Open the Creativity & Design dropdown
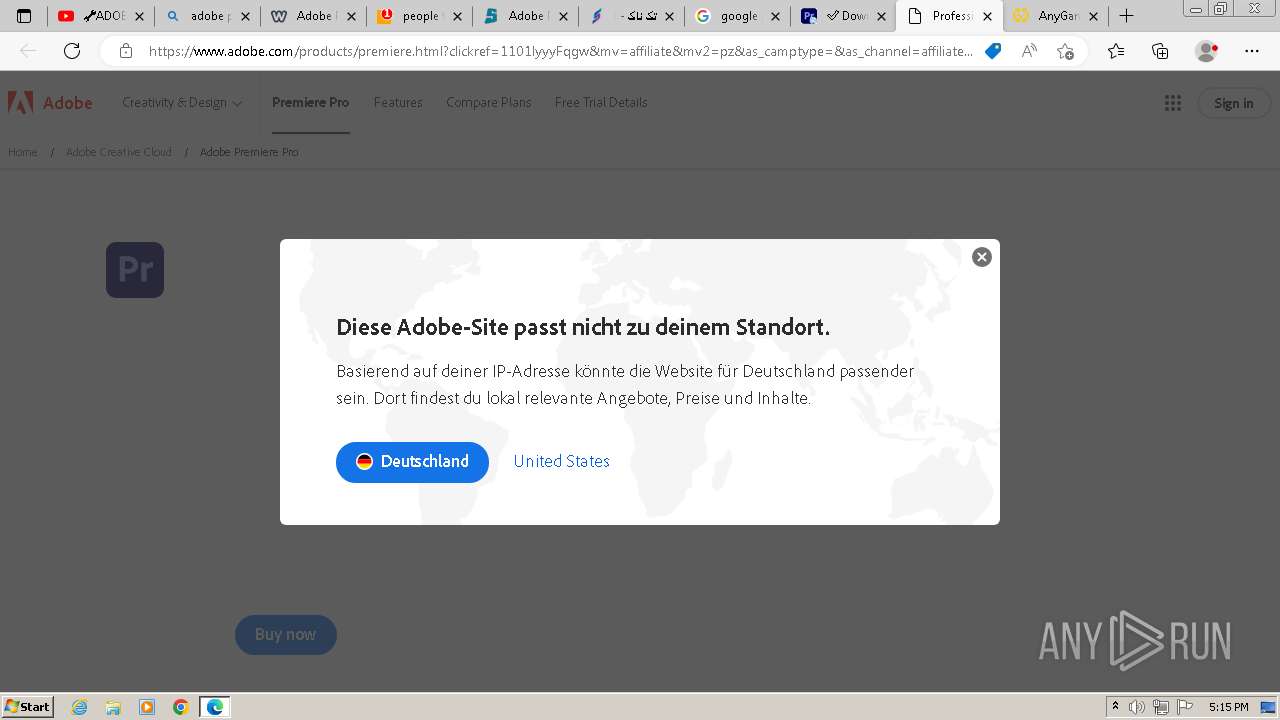This screenshot has width=1280, height=720. coord(182,102)
